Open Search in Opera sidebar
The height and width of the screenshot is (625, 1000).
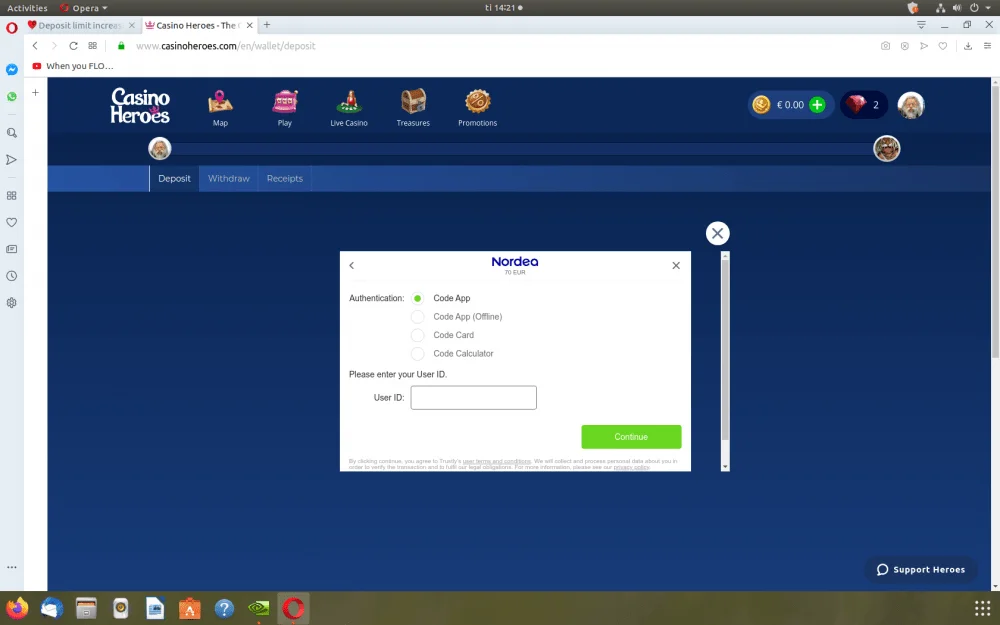tap(11, 133)
